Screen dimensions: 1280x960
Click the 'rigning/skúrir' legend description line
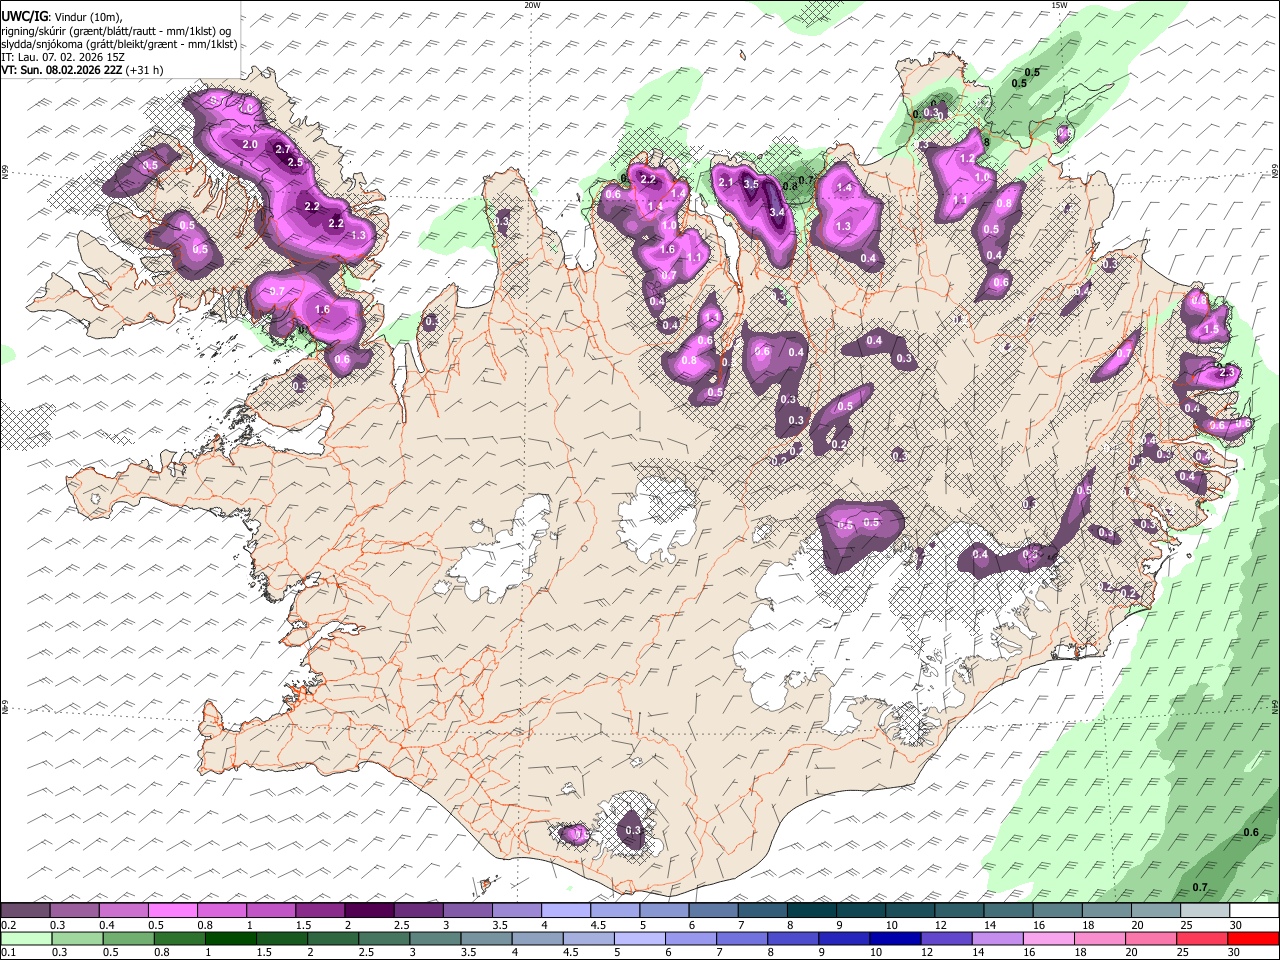(x=116, y=31)
